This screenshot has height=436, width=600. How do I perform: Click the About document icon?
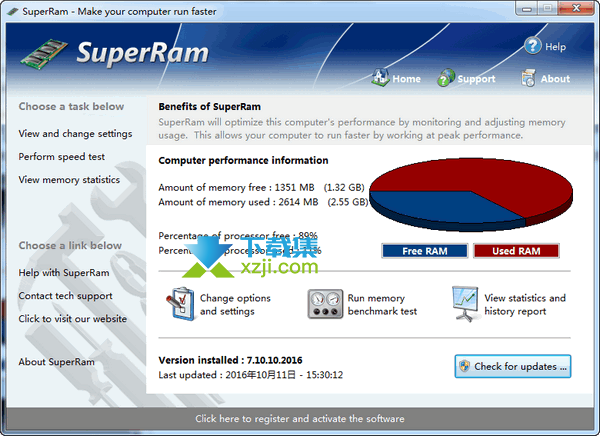click(x=528, y=78)
